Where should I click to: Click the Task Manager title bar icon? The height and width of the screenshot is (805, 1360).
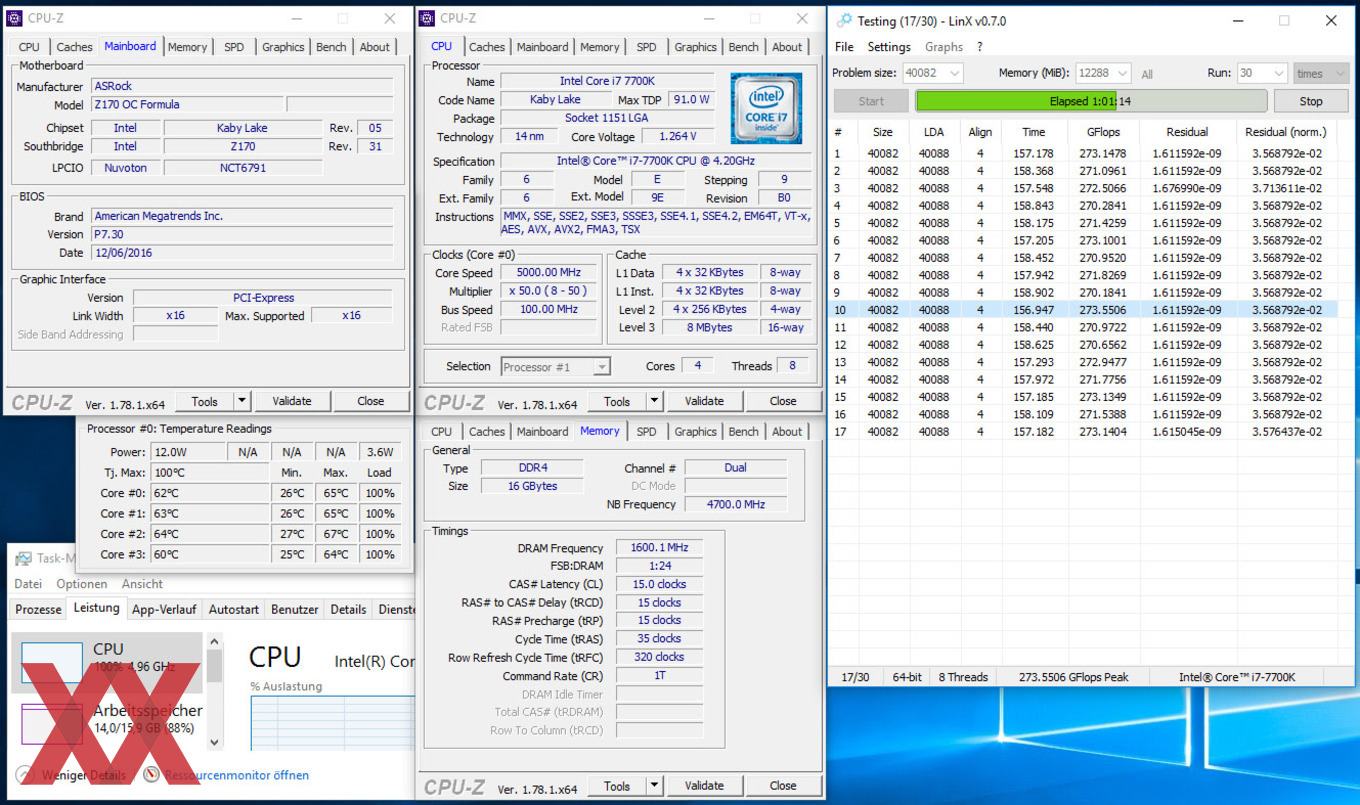tap(23, 559)
